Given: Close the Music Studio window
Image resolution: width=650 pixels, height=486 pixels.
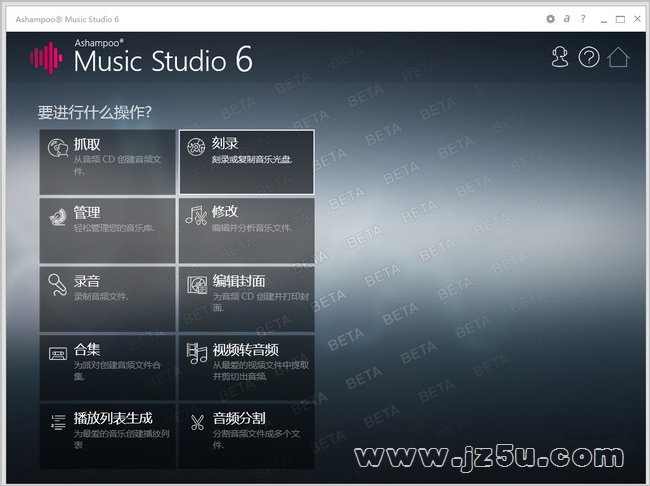Looking at the screenshot, I should coord(637,19).
